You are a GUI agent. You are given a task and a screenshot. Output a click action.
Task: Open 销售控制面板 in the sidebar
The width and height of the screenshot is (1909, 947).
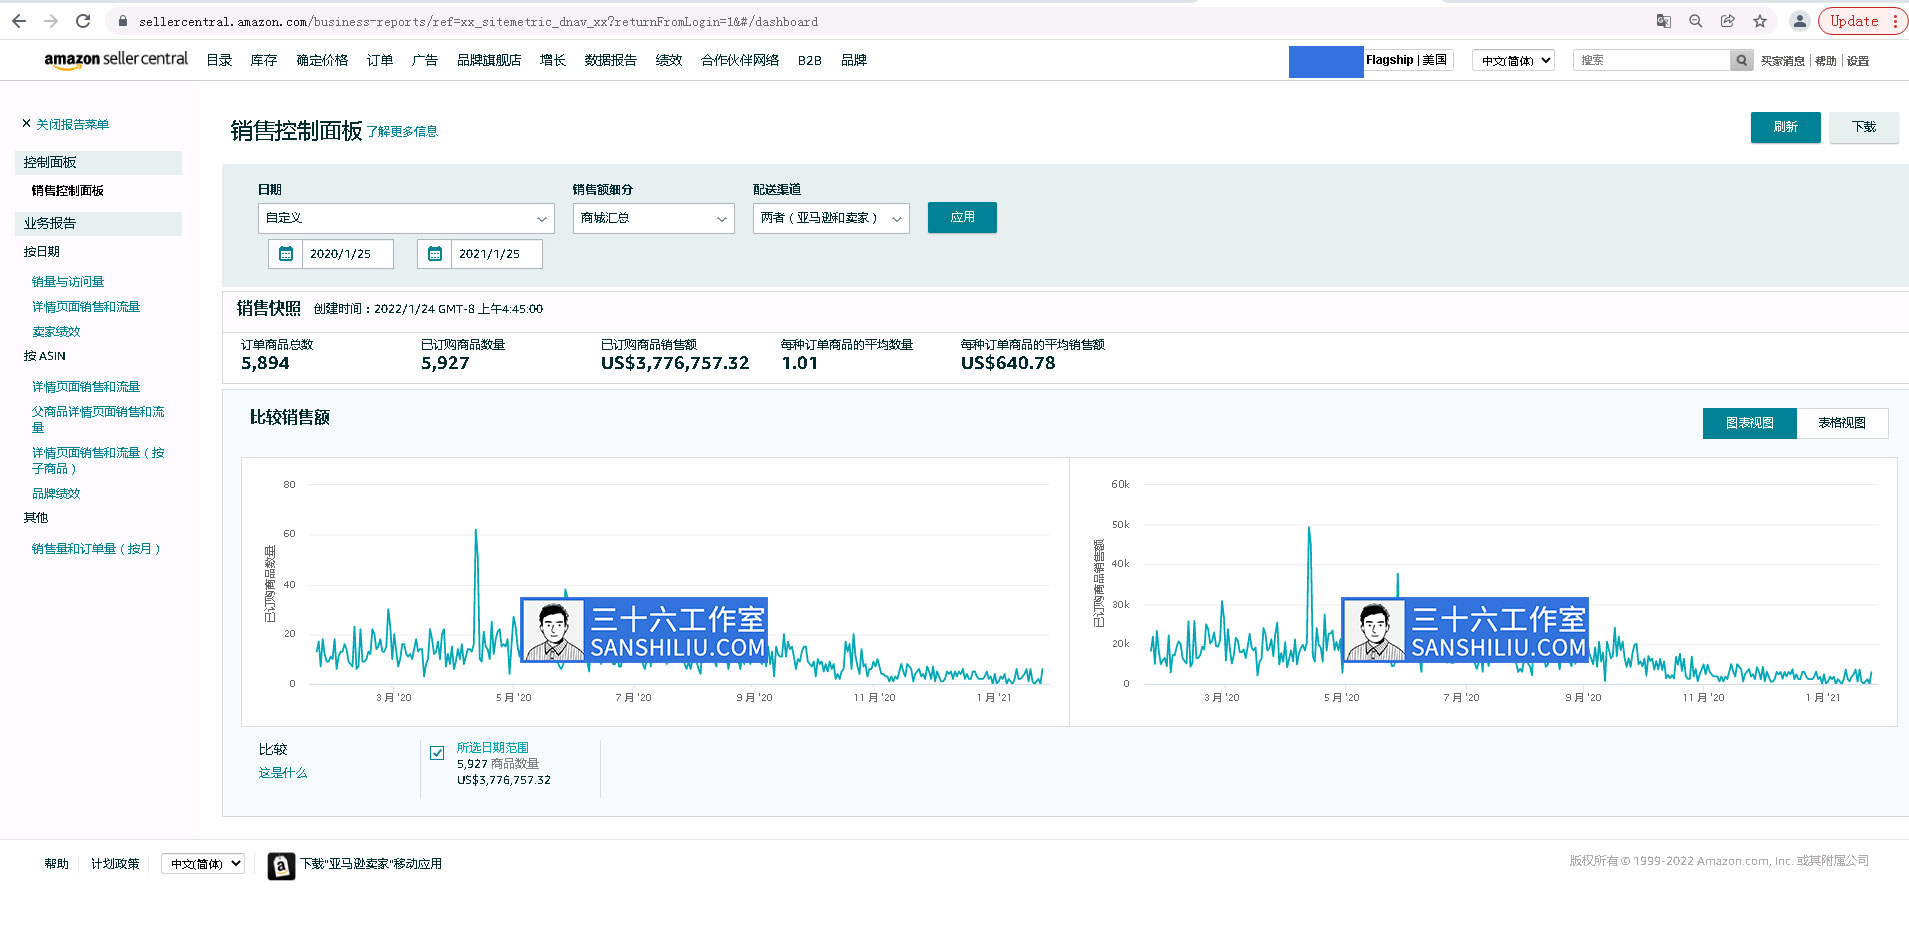coord(67,191)
